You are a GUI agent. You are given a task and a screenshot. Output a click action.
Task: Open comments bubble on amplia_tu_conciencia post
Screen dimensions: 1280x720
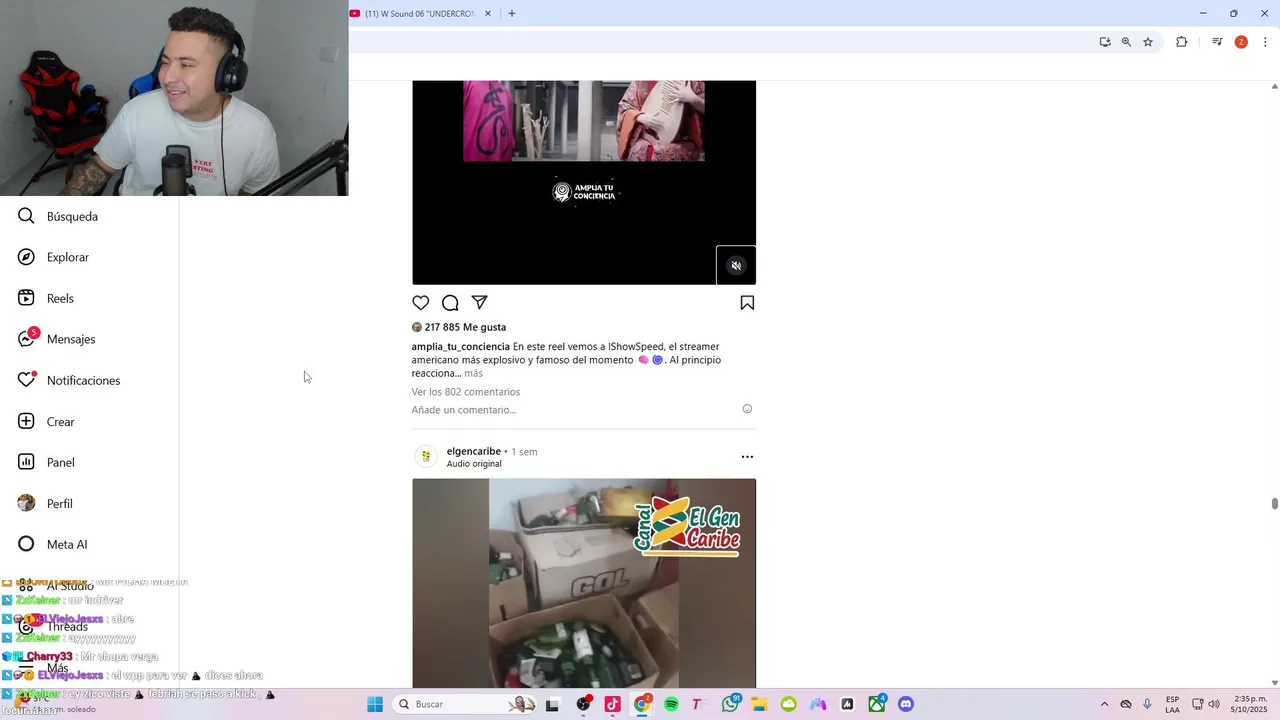tap(450, 303)
